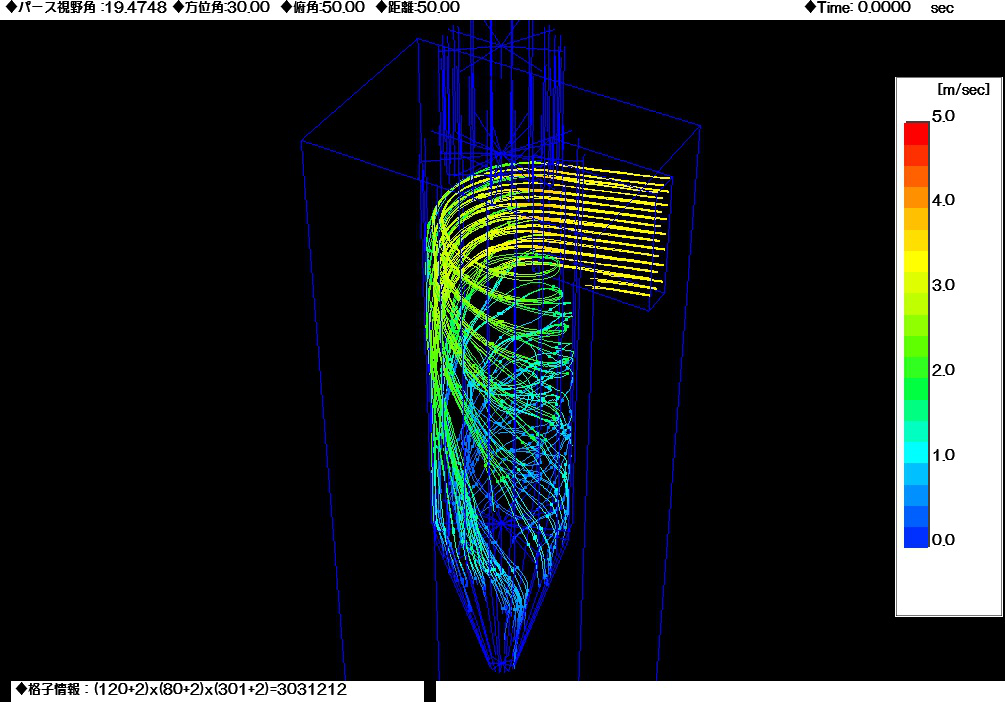Viewport: 1005px width, 702px height.
Task: Click the 3.0 legend value label
Action: (943, 285)
